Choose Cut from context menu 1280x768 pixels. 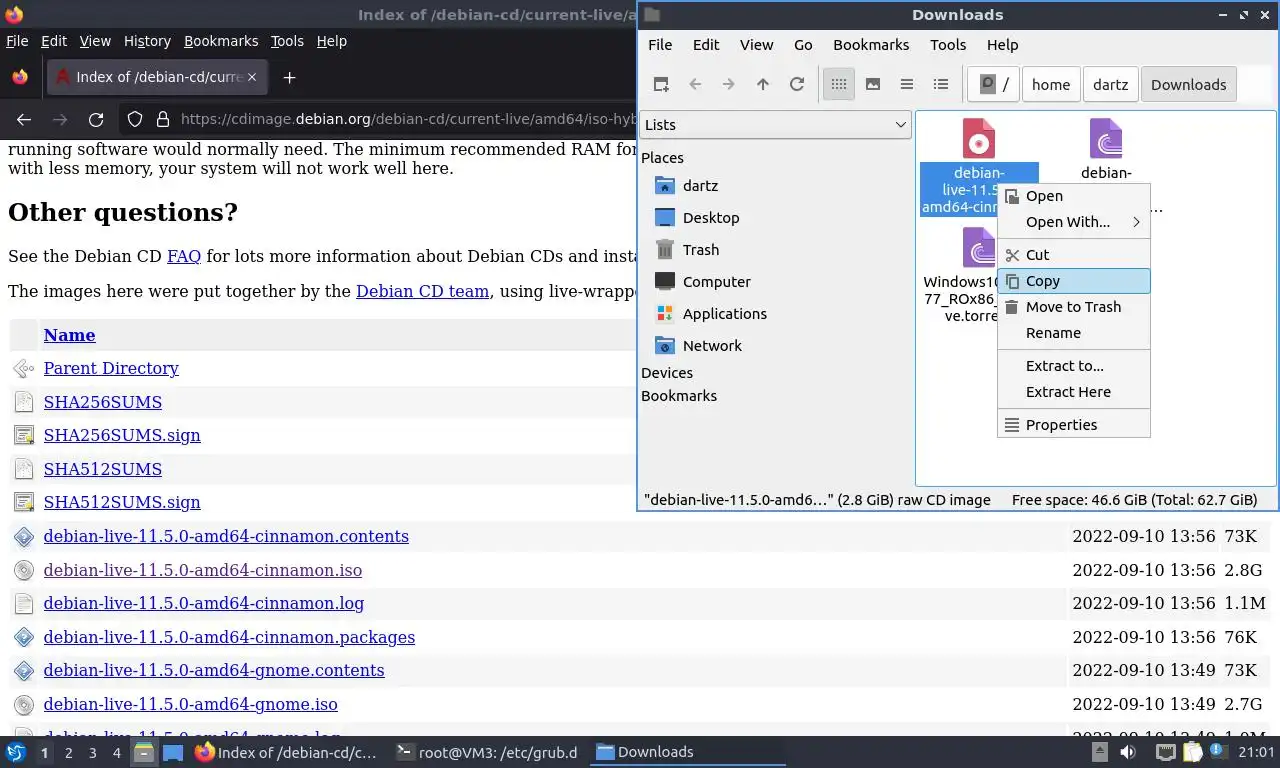tap(1074, 255)
